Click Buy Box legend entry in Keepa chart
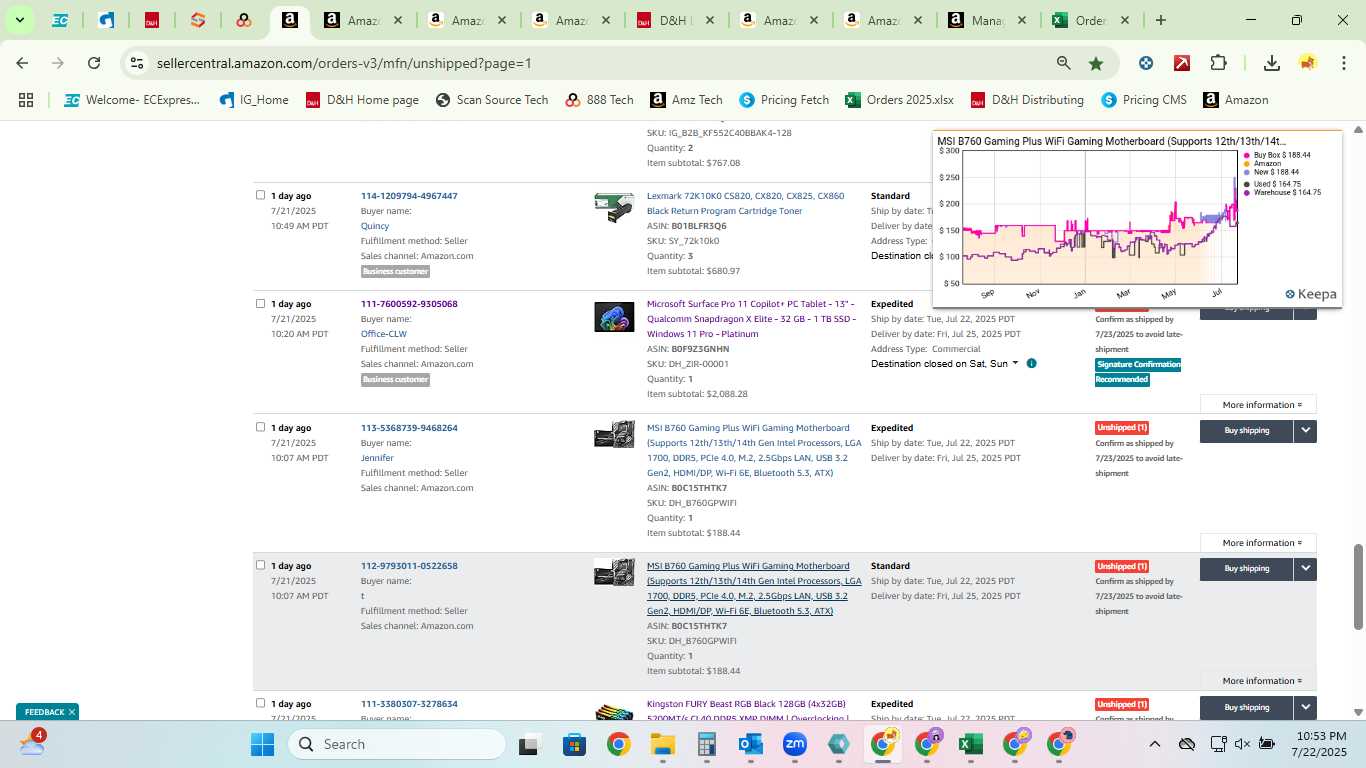Viewport: 1366px width, 768px height. pos(1277,155)
